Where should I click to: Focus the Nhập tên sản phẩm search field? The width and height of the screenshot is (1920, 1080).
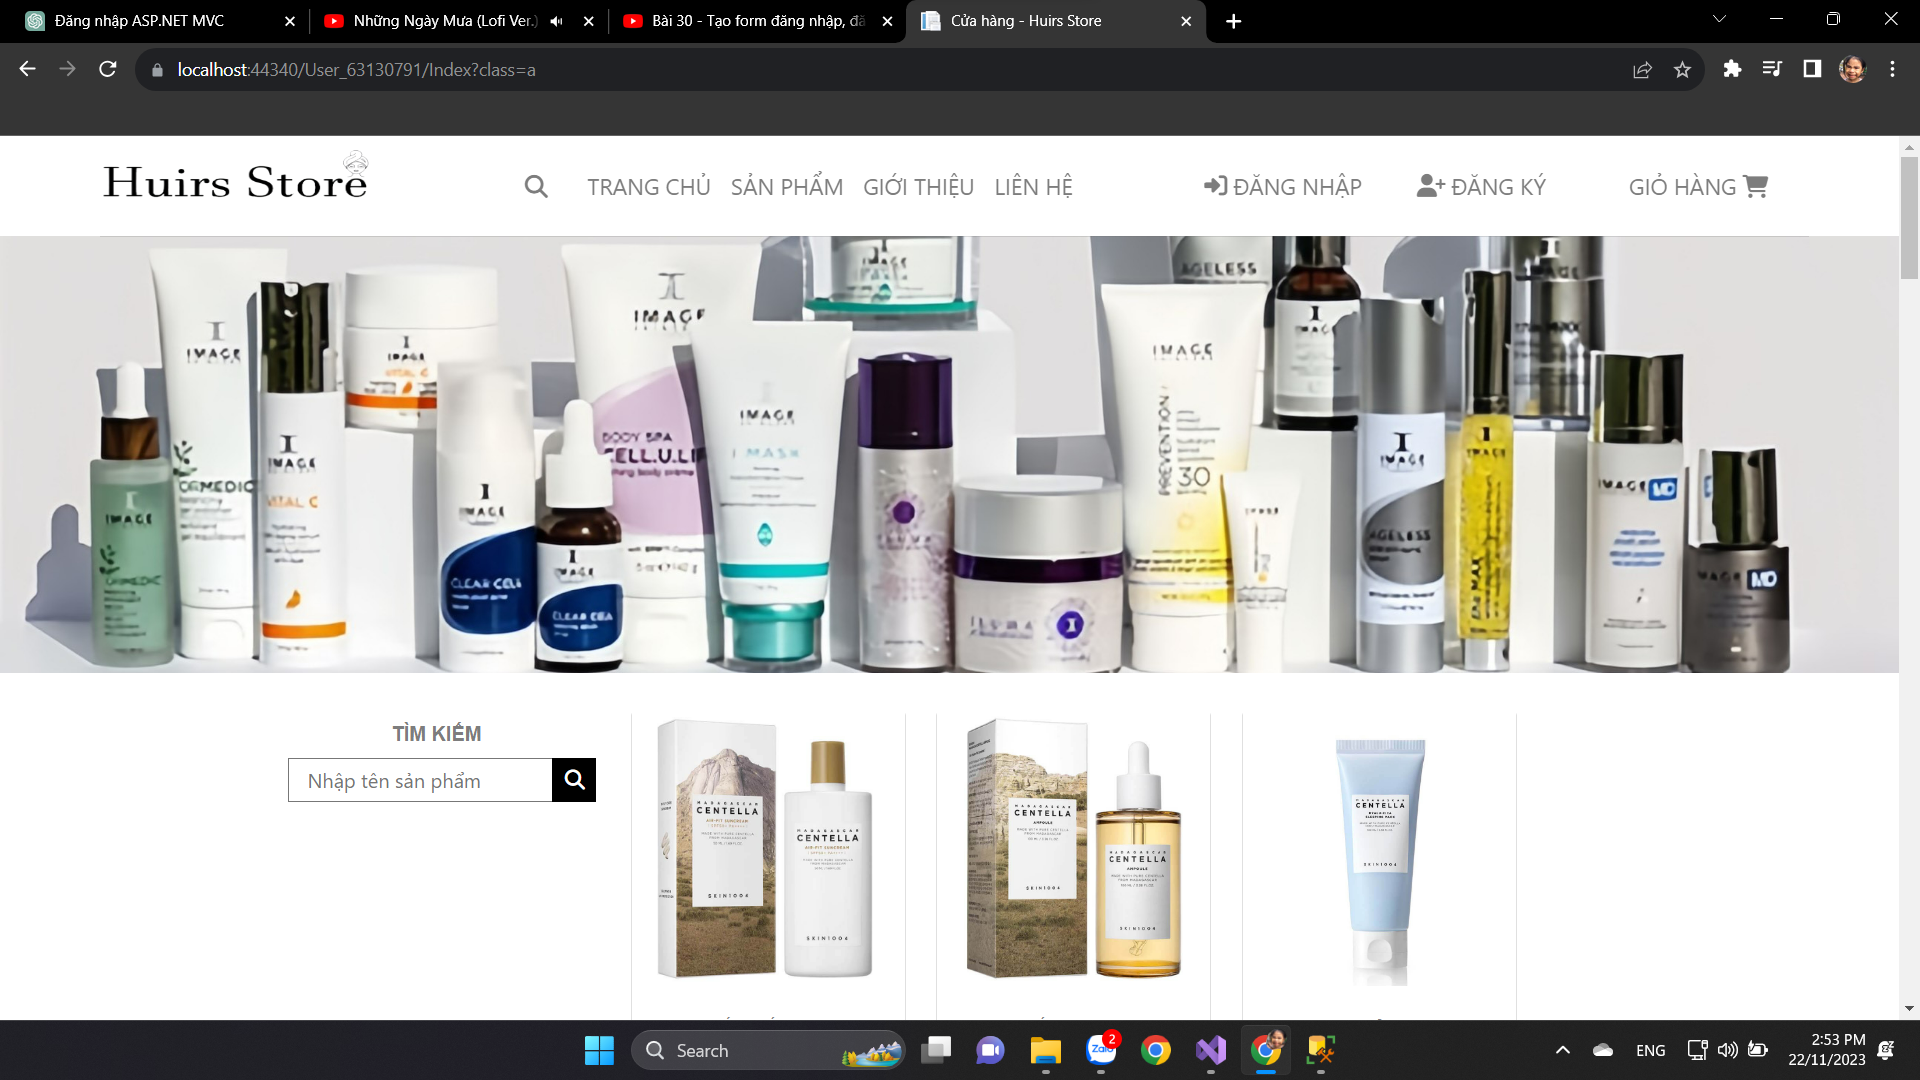pyautogui.click(x=420, y=781)
